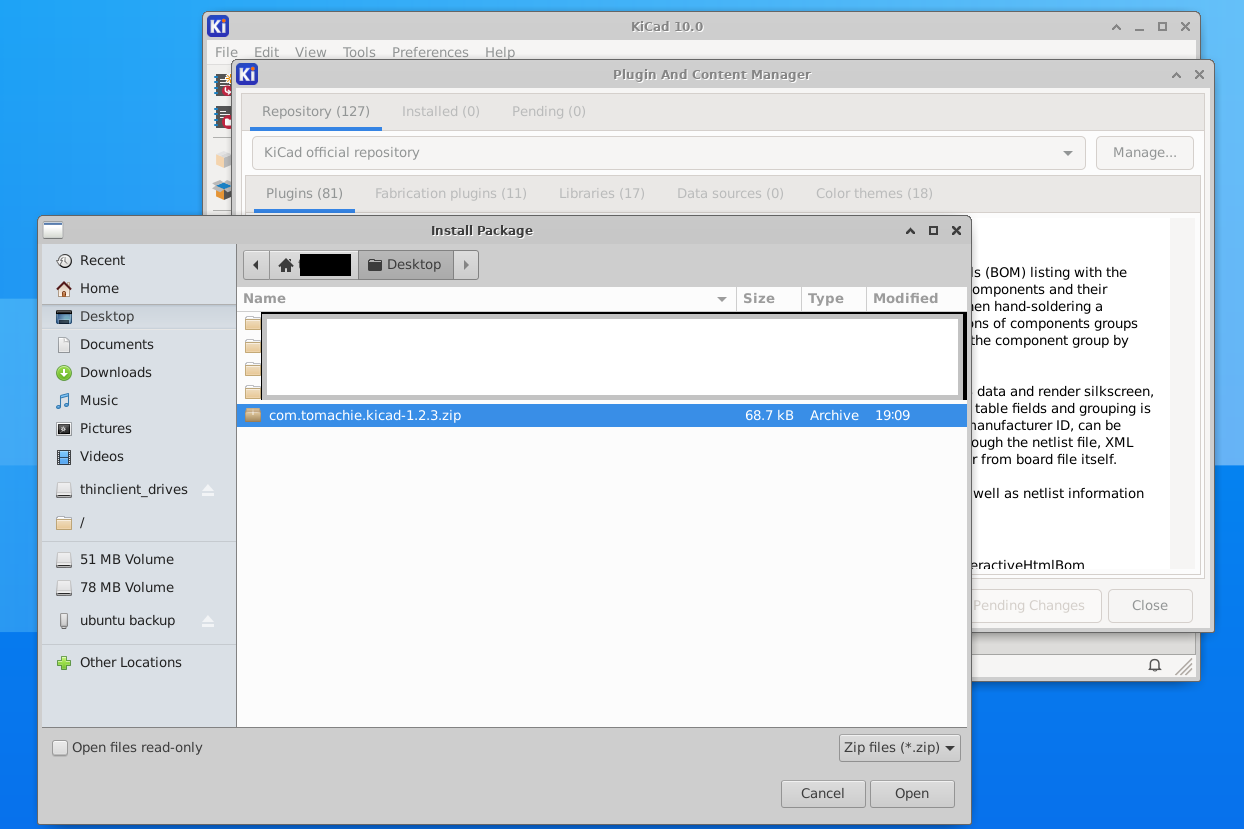
Task: Open Pictures folder in sidebar
Action: (105, 428)
